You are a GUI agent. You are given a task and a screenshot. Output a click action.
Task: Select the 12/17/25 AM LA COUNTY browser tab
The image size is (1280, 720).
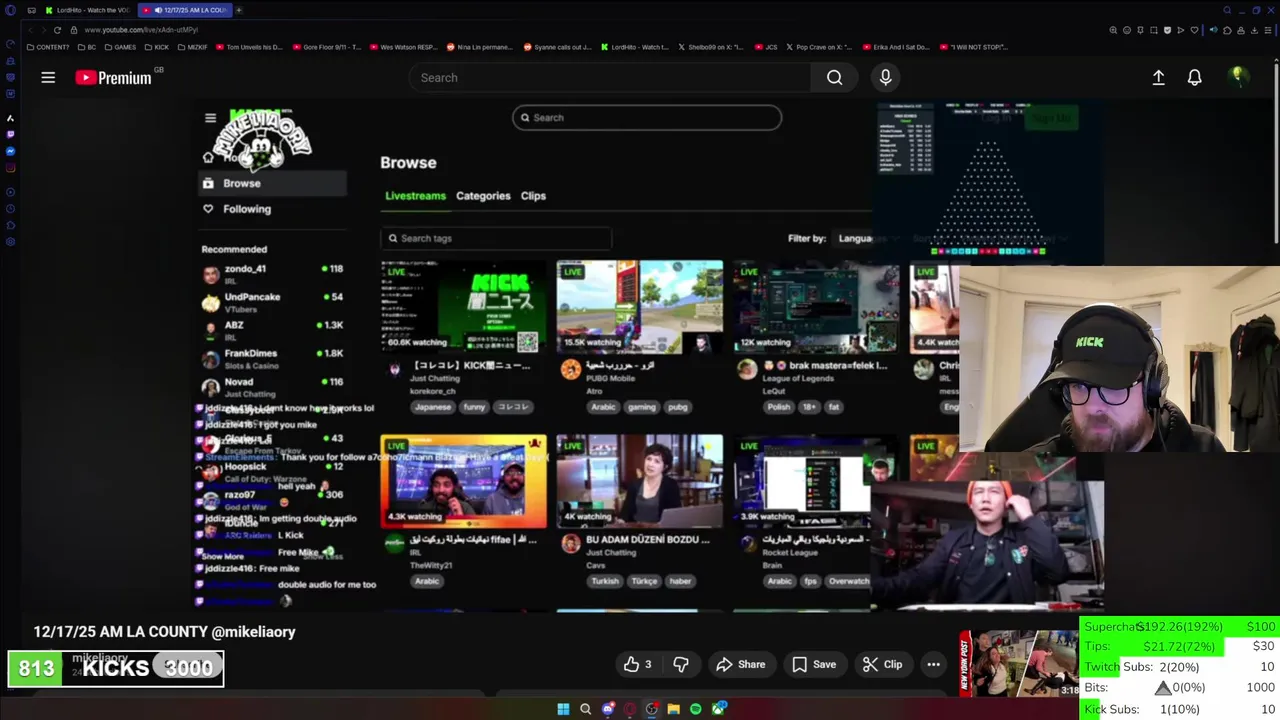pos(185,10)
